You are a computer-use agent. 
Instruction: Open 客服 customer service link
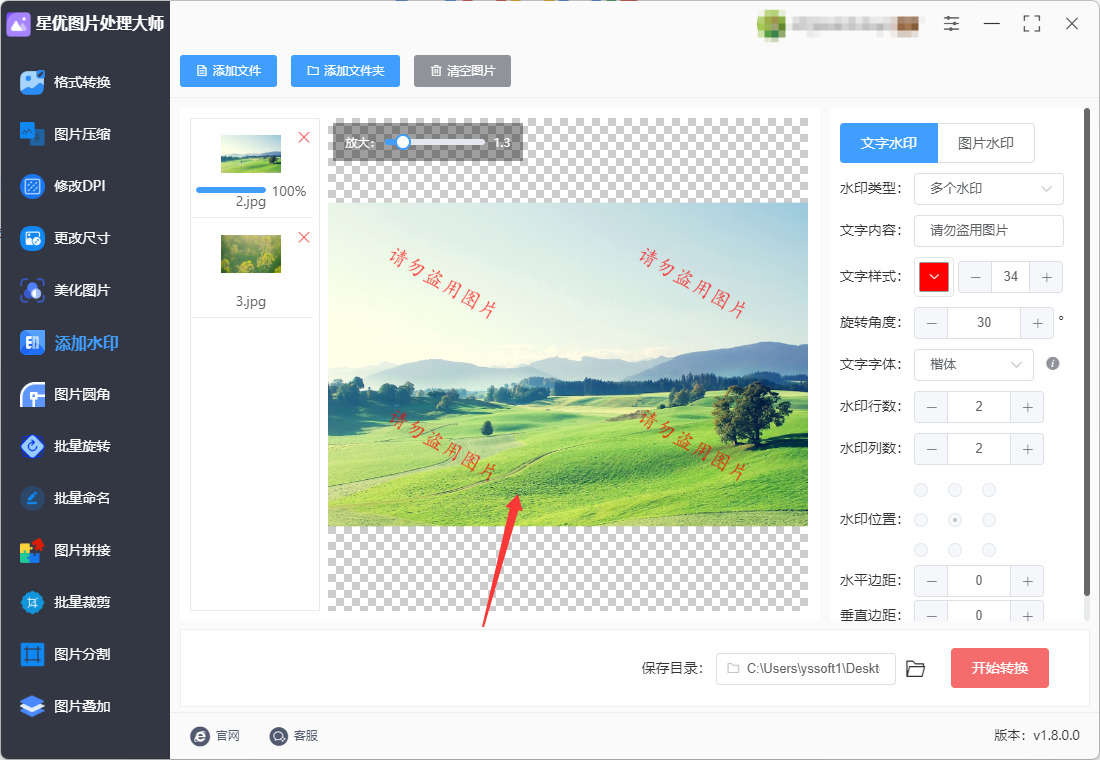[x=294, y=735]
